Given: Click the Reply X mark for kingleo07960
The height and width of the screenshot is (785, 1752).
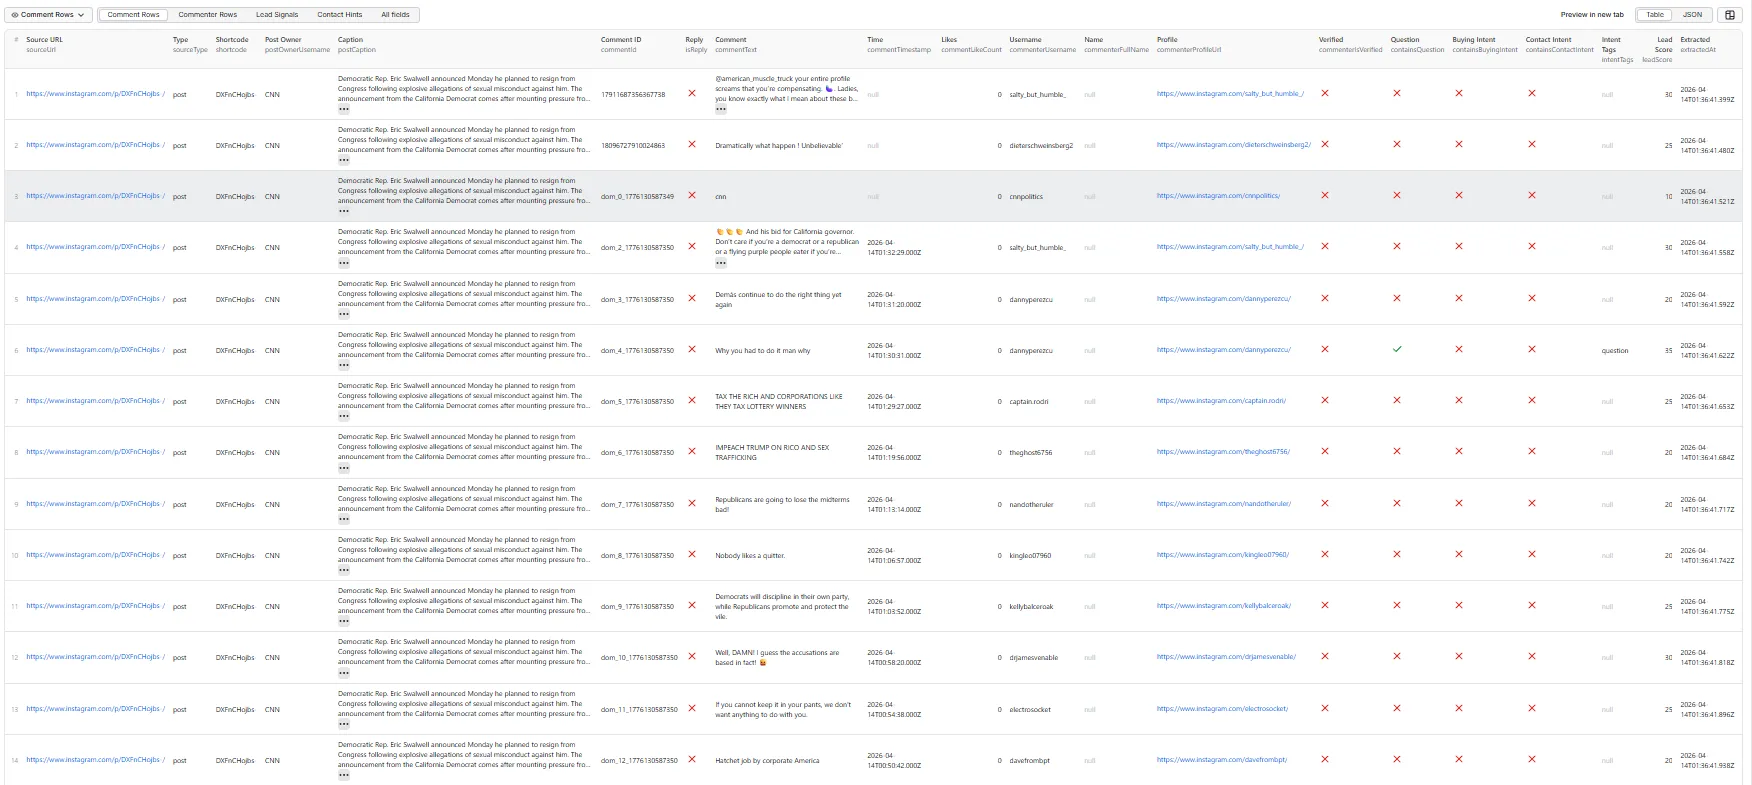Looking at the screenshot, I should [692, 554].
